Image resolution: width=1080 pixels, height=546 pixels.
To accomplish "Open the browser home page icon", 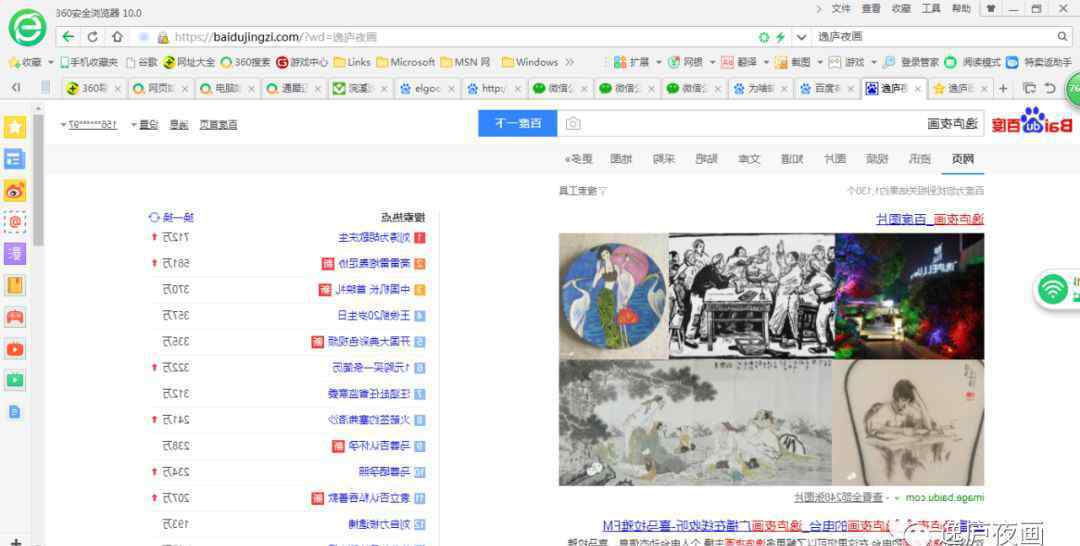I will tap(117, 37).
